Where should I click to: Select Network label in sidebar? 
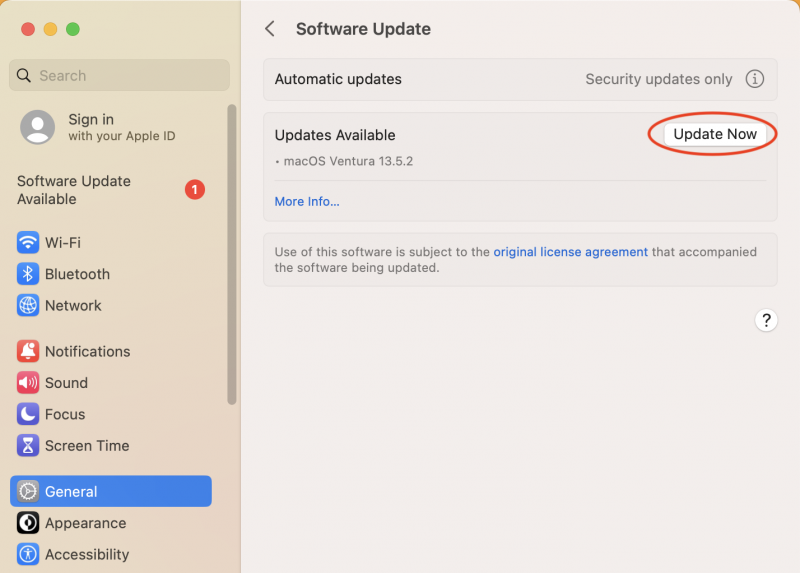73,305
